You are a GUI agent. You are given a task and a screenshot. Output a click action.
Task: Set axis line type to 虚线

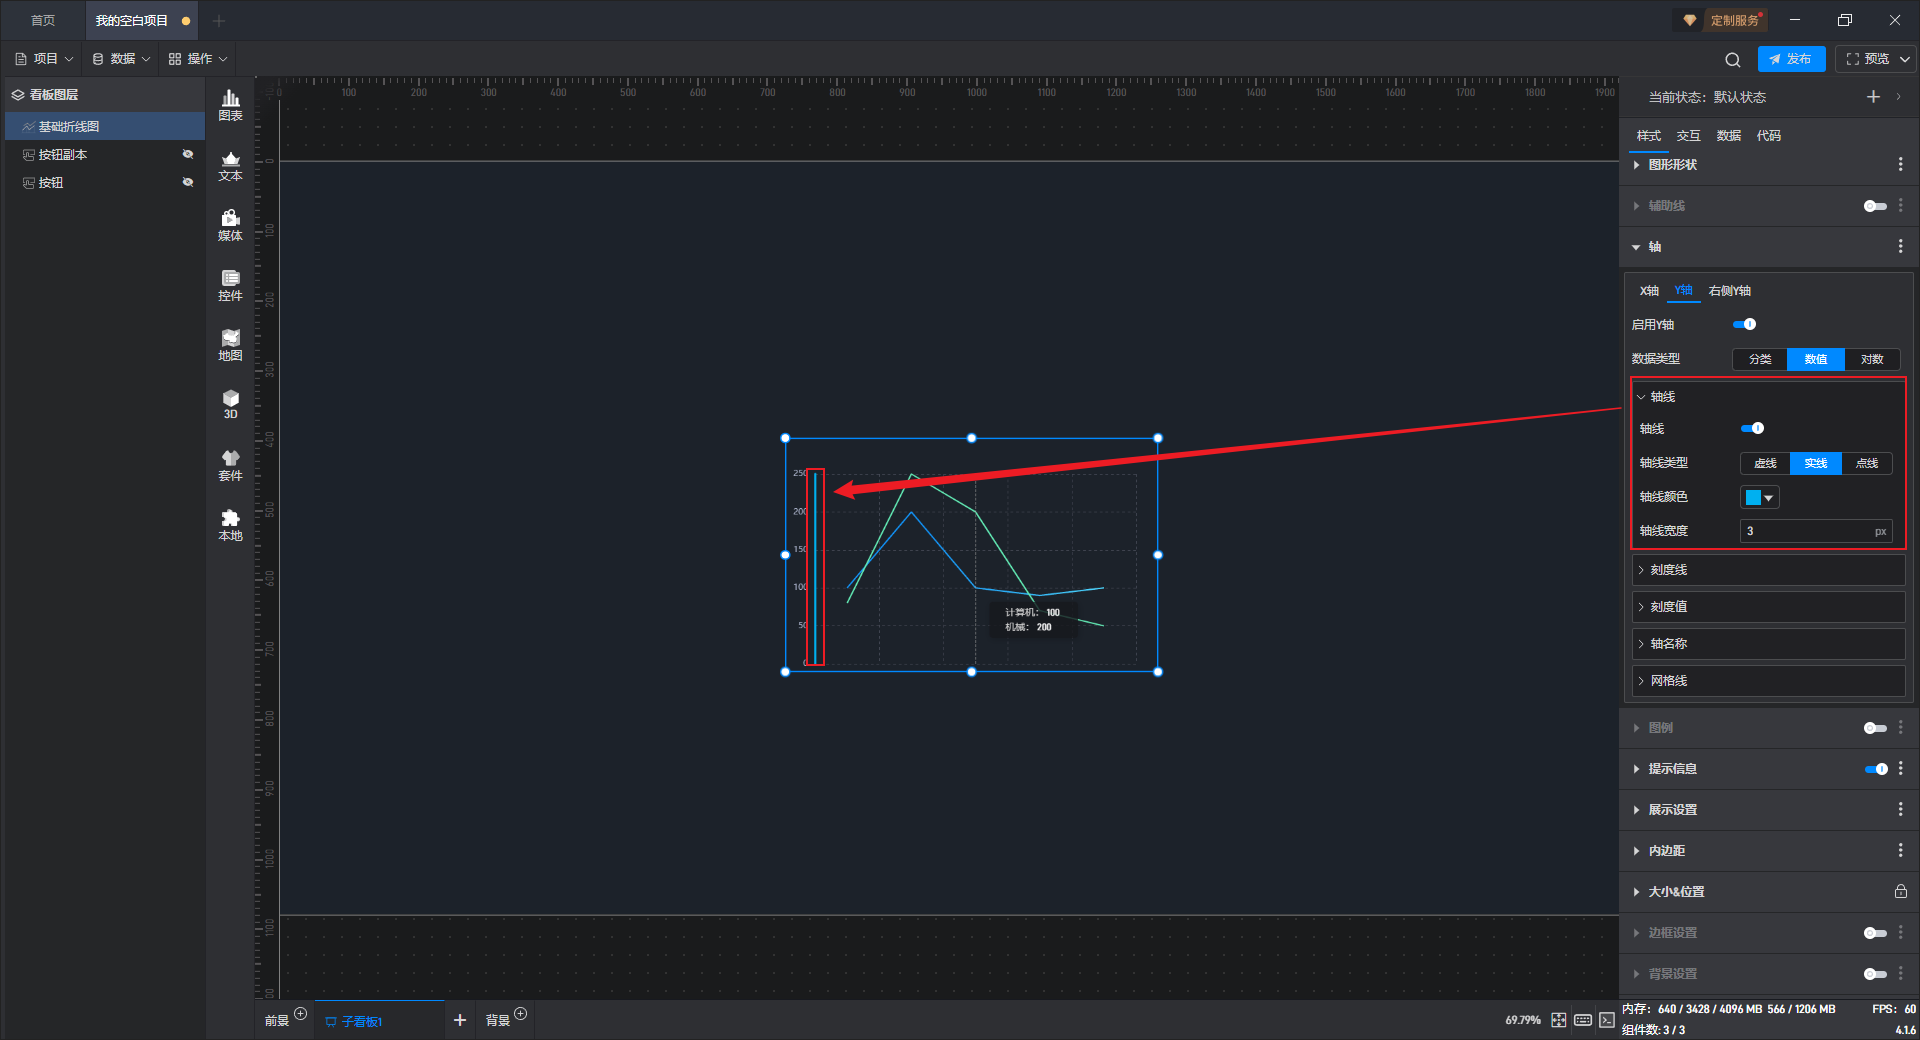coord(1765,463)
